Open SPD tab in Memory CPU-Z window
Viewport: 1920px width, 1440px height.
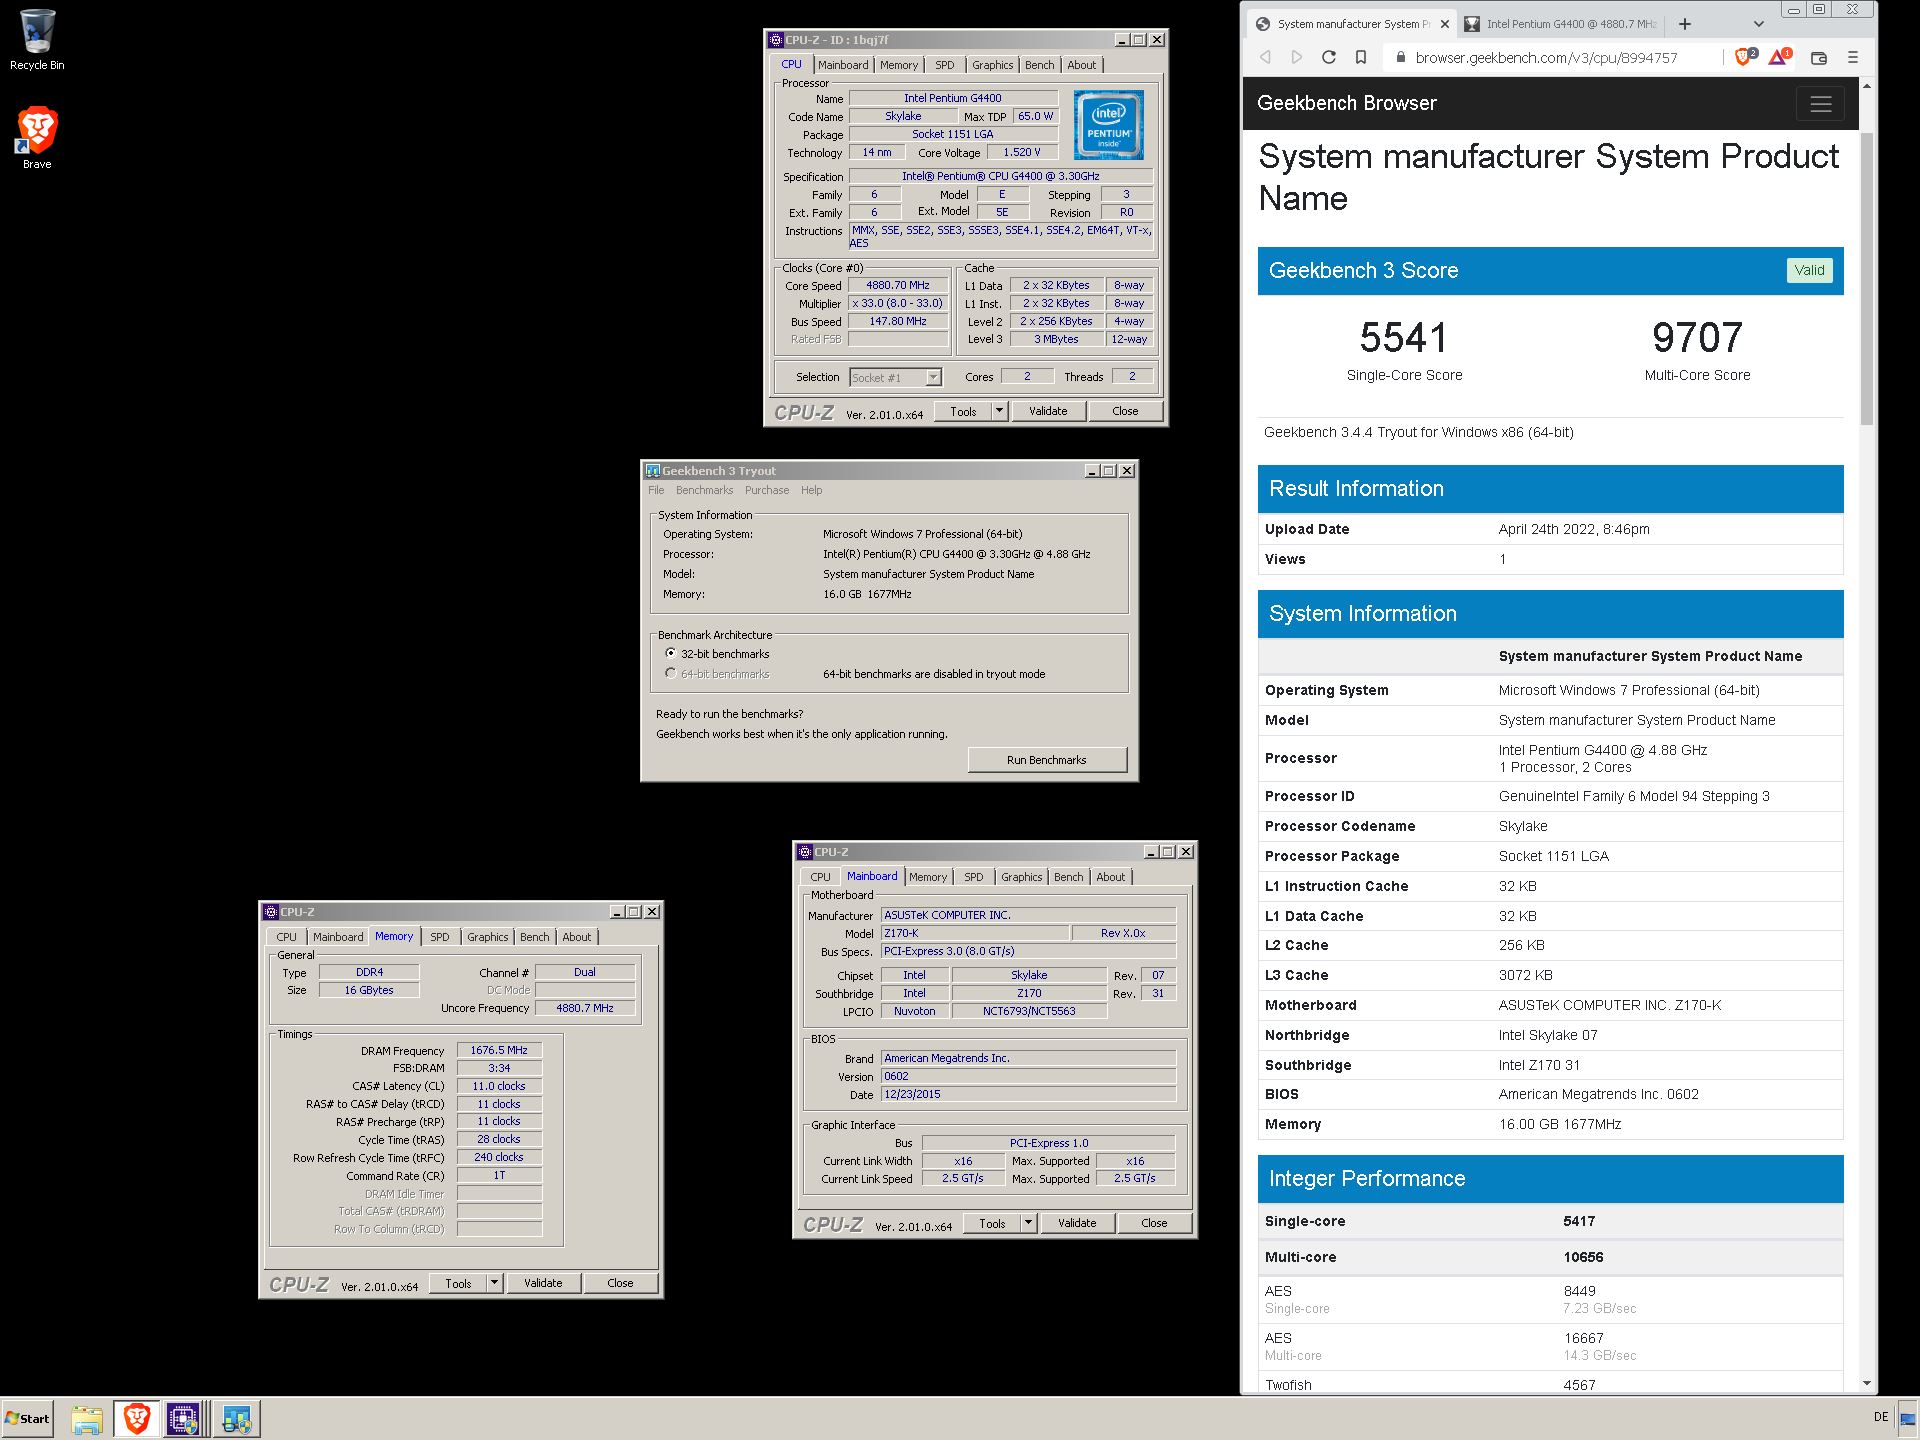coord(440,937)
